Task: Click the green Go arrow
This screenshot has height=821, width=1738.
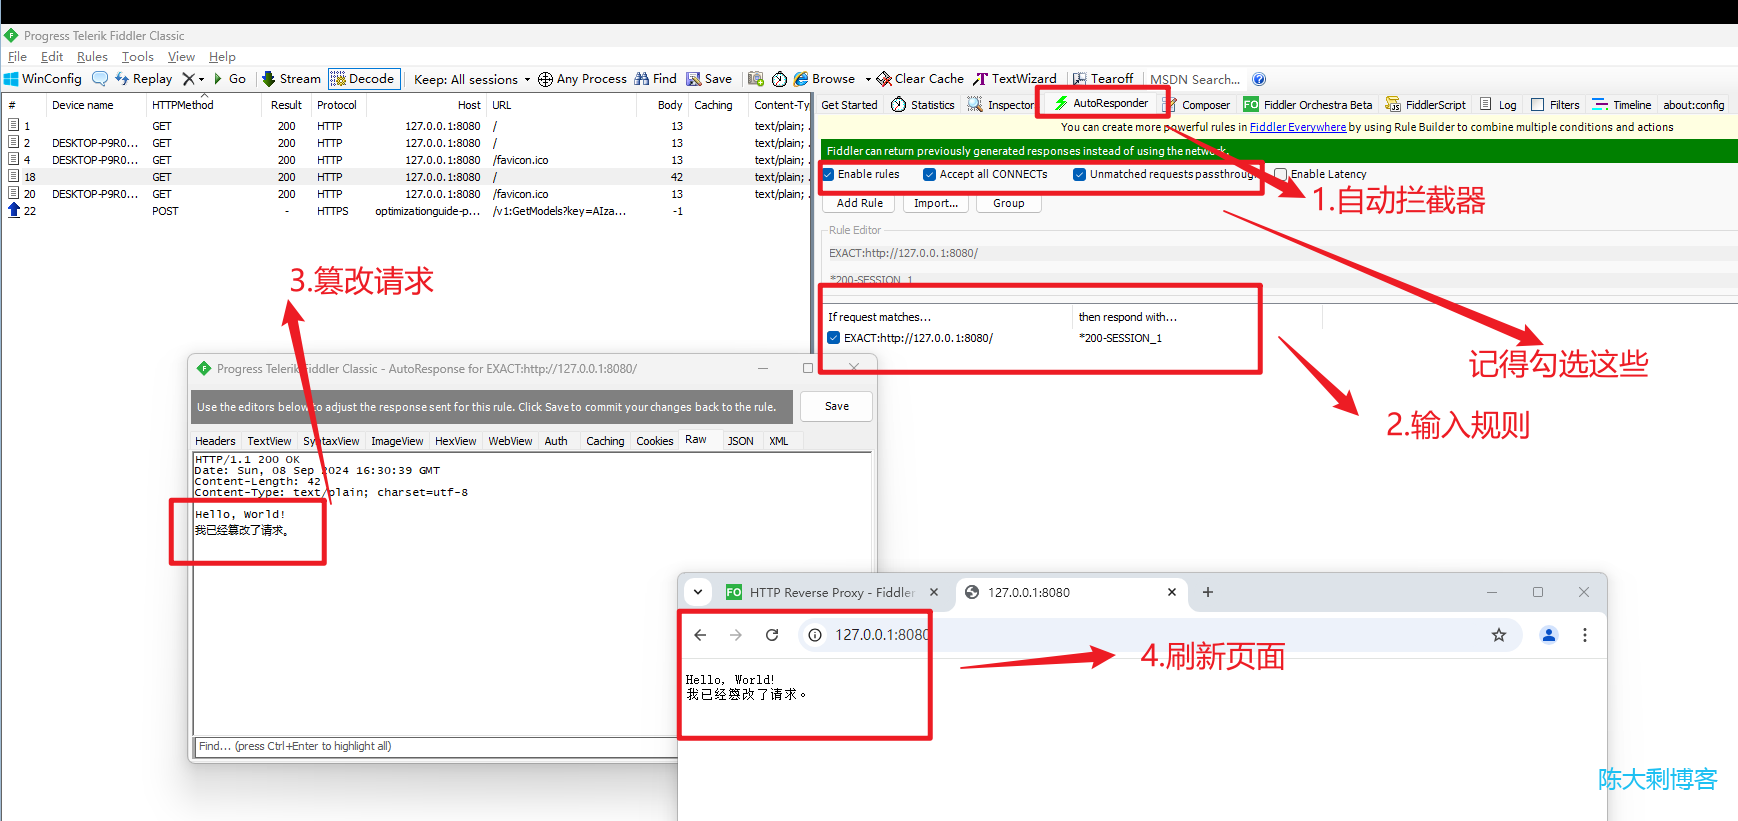Action: pos(230,79)
